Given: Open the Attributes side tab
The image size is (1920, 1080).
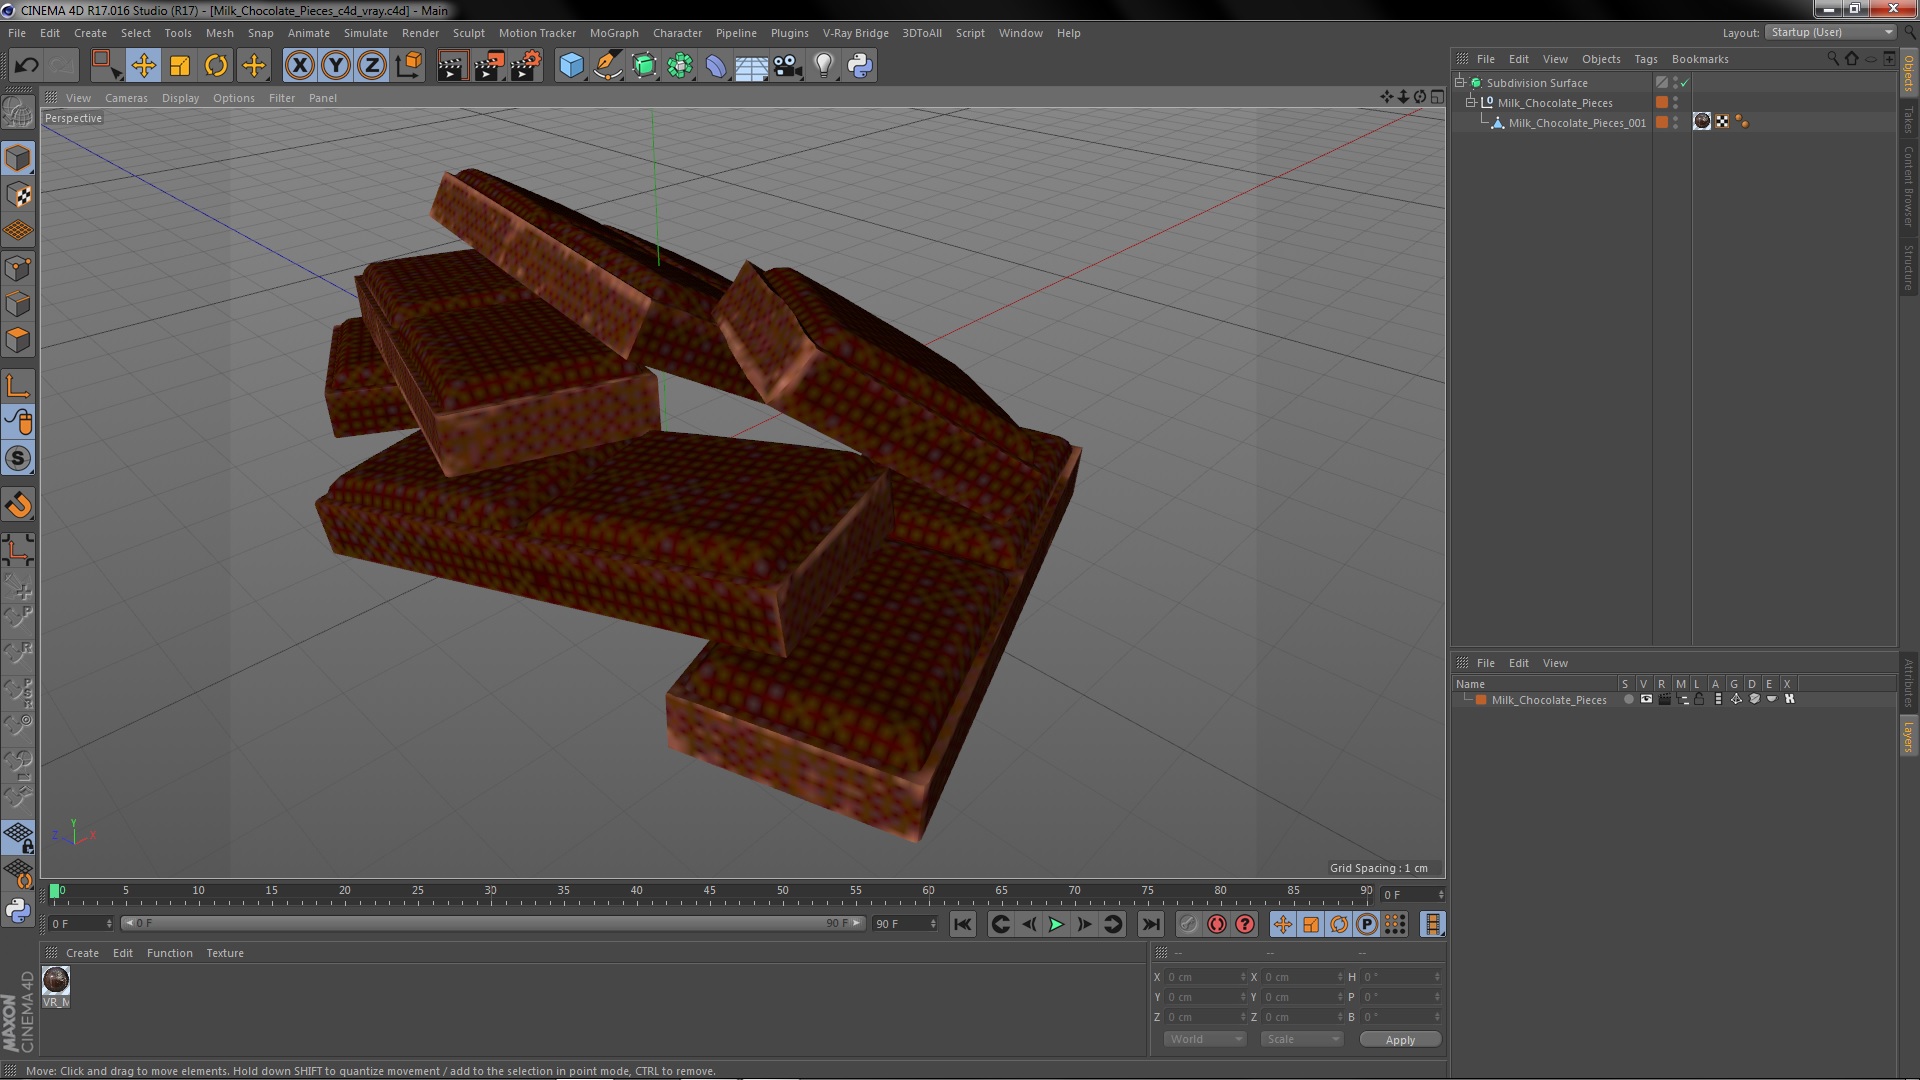Looking at the screenshot, I should pos(1909,683).
